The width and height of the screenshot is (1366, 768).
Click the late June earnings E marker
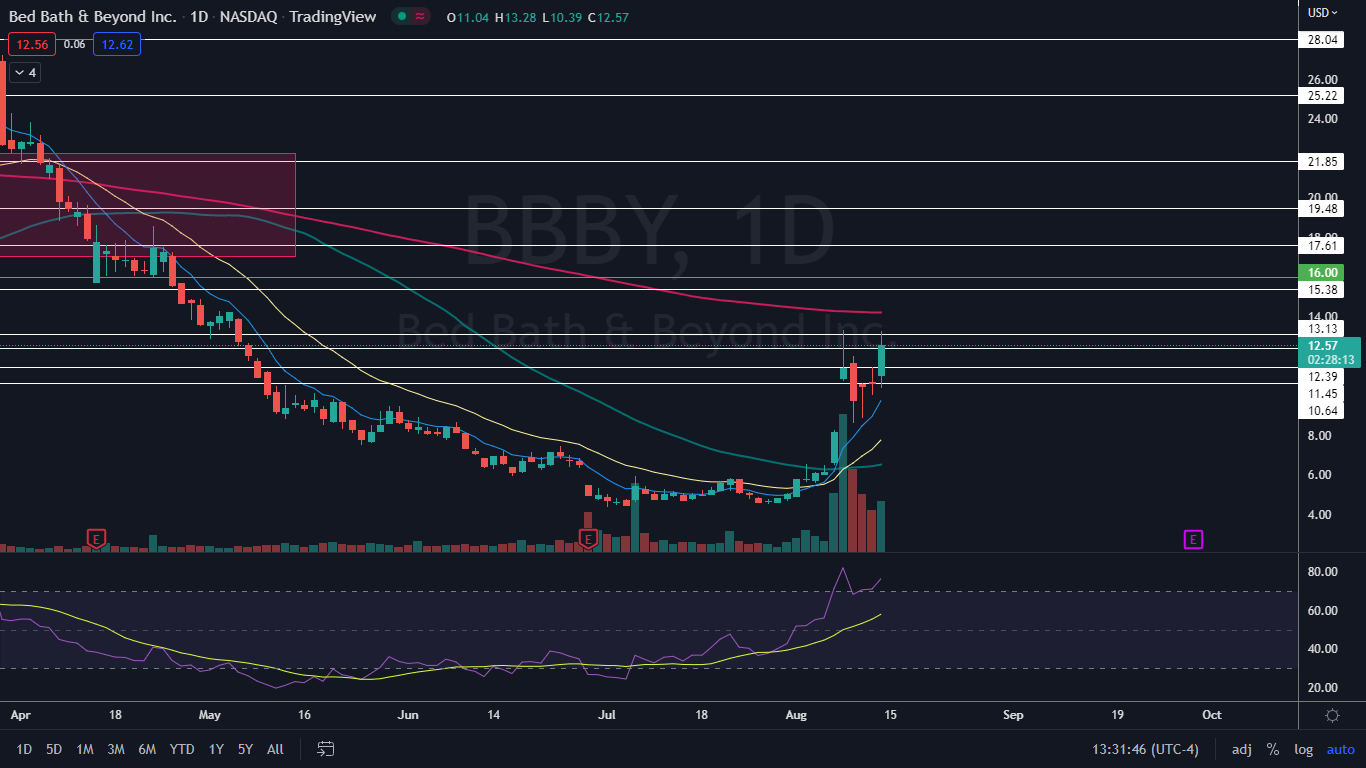(588, 539)
